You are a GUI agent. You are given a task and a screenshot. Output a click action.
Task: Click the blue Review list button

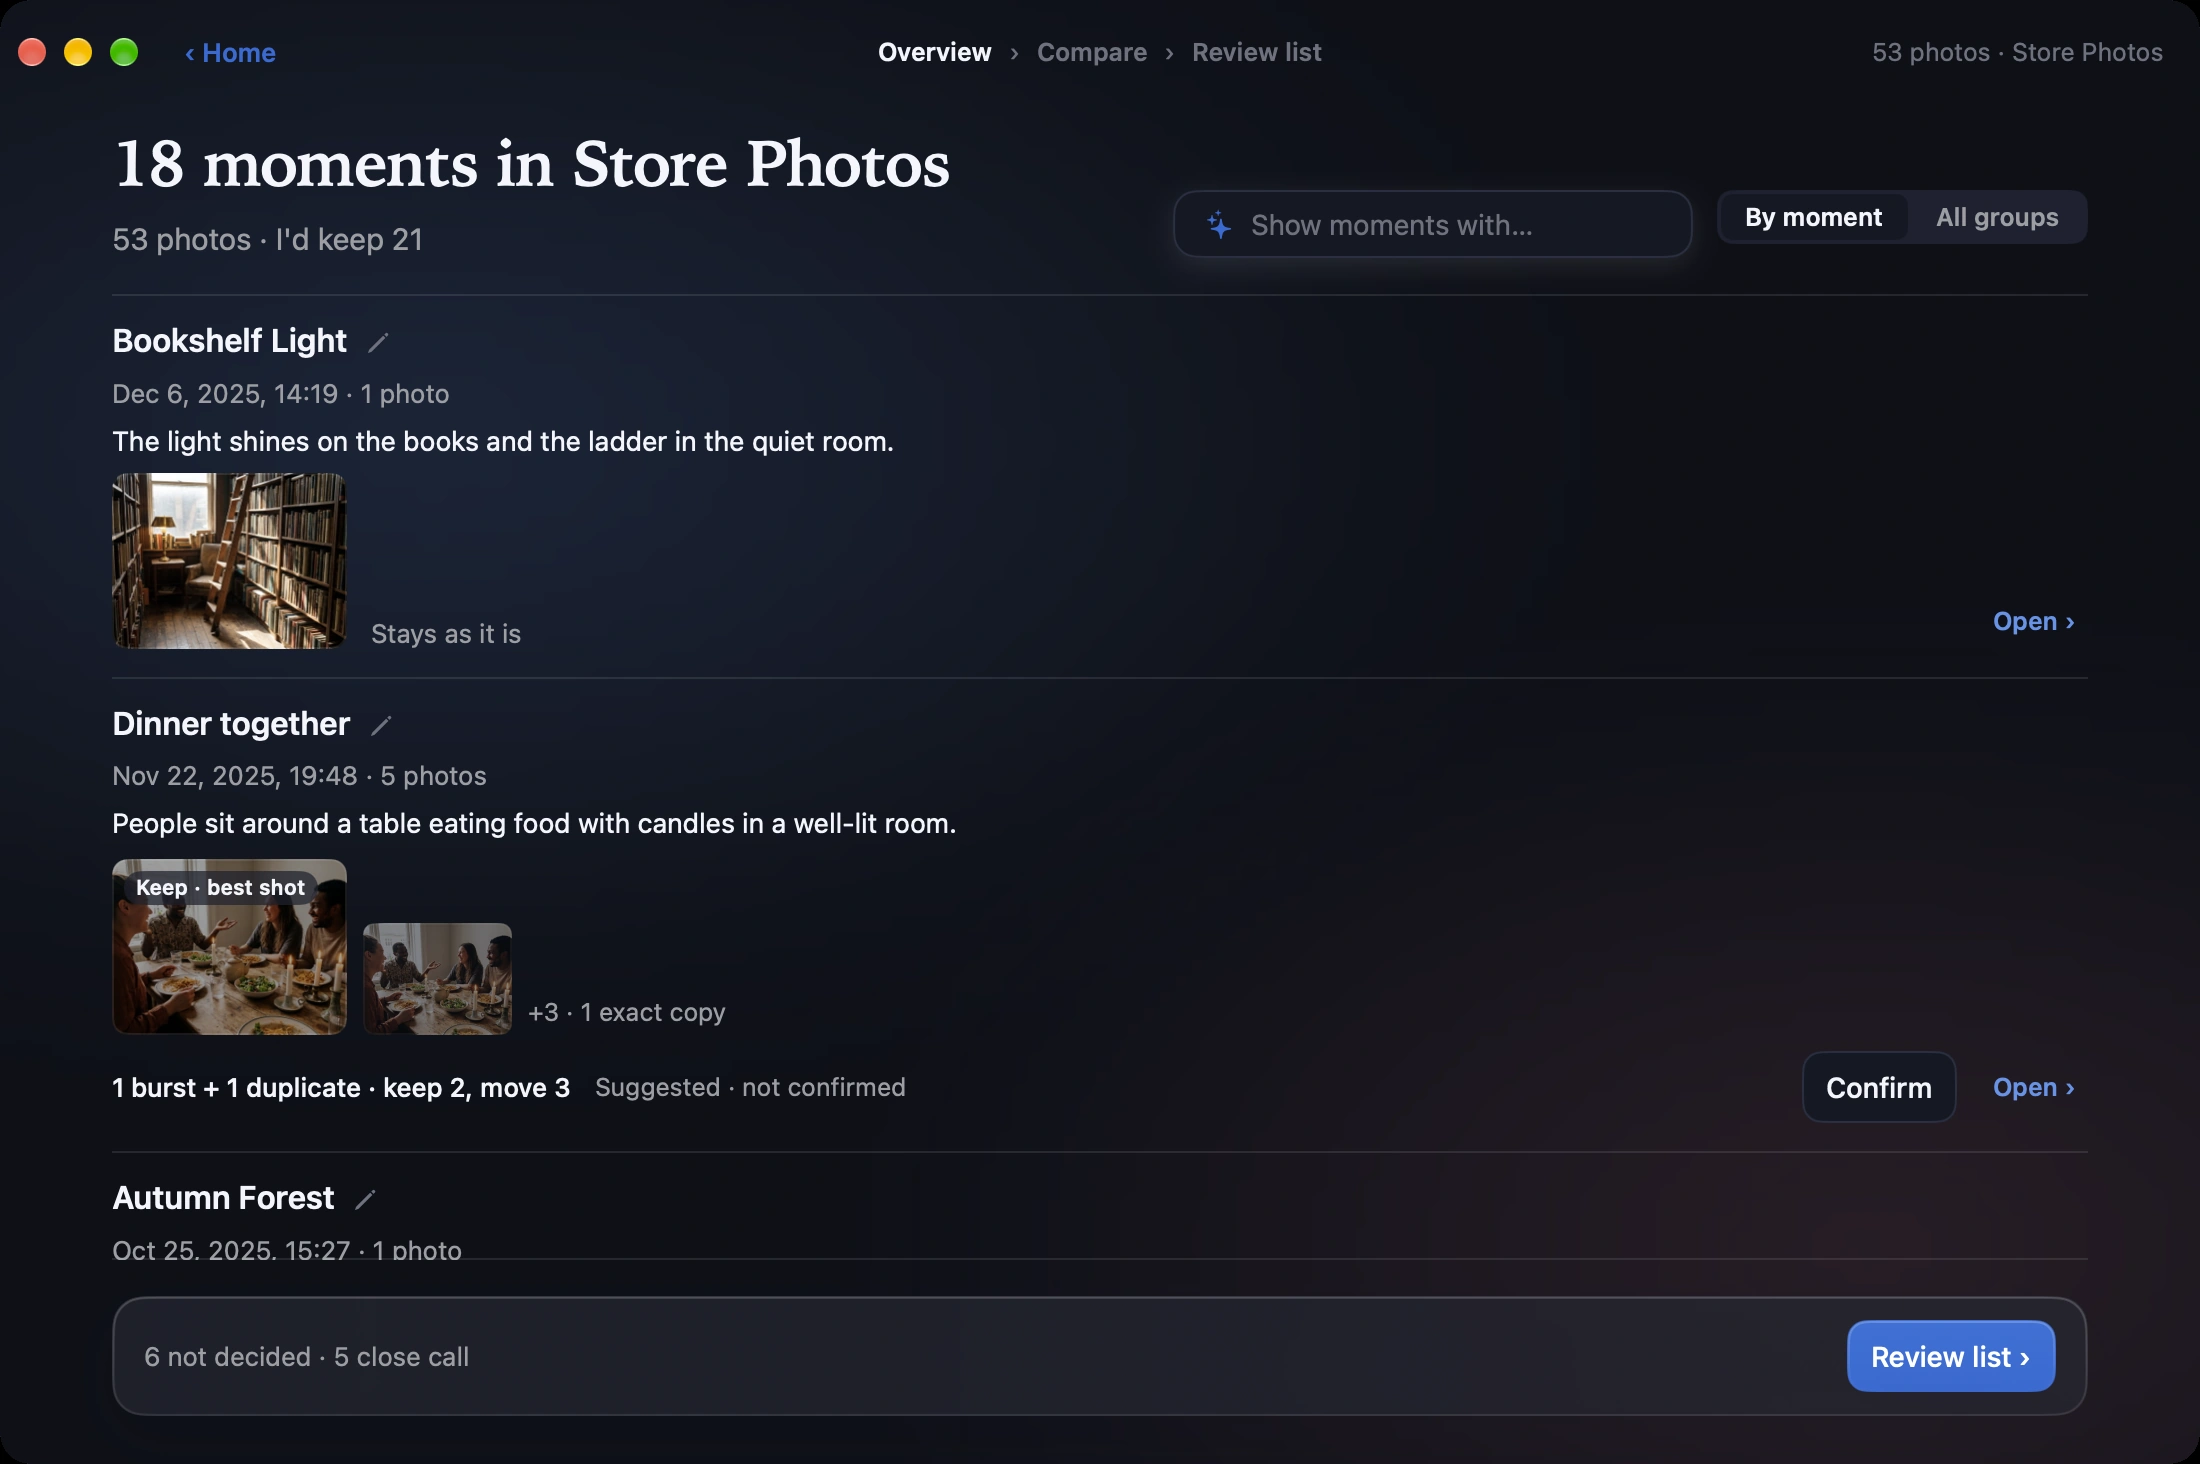[1950, 1356]
